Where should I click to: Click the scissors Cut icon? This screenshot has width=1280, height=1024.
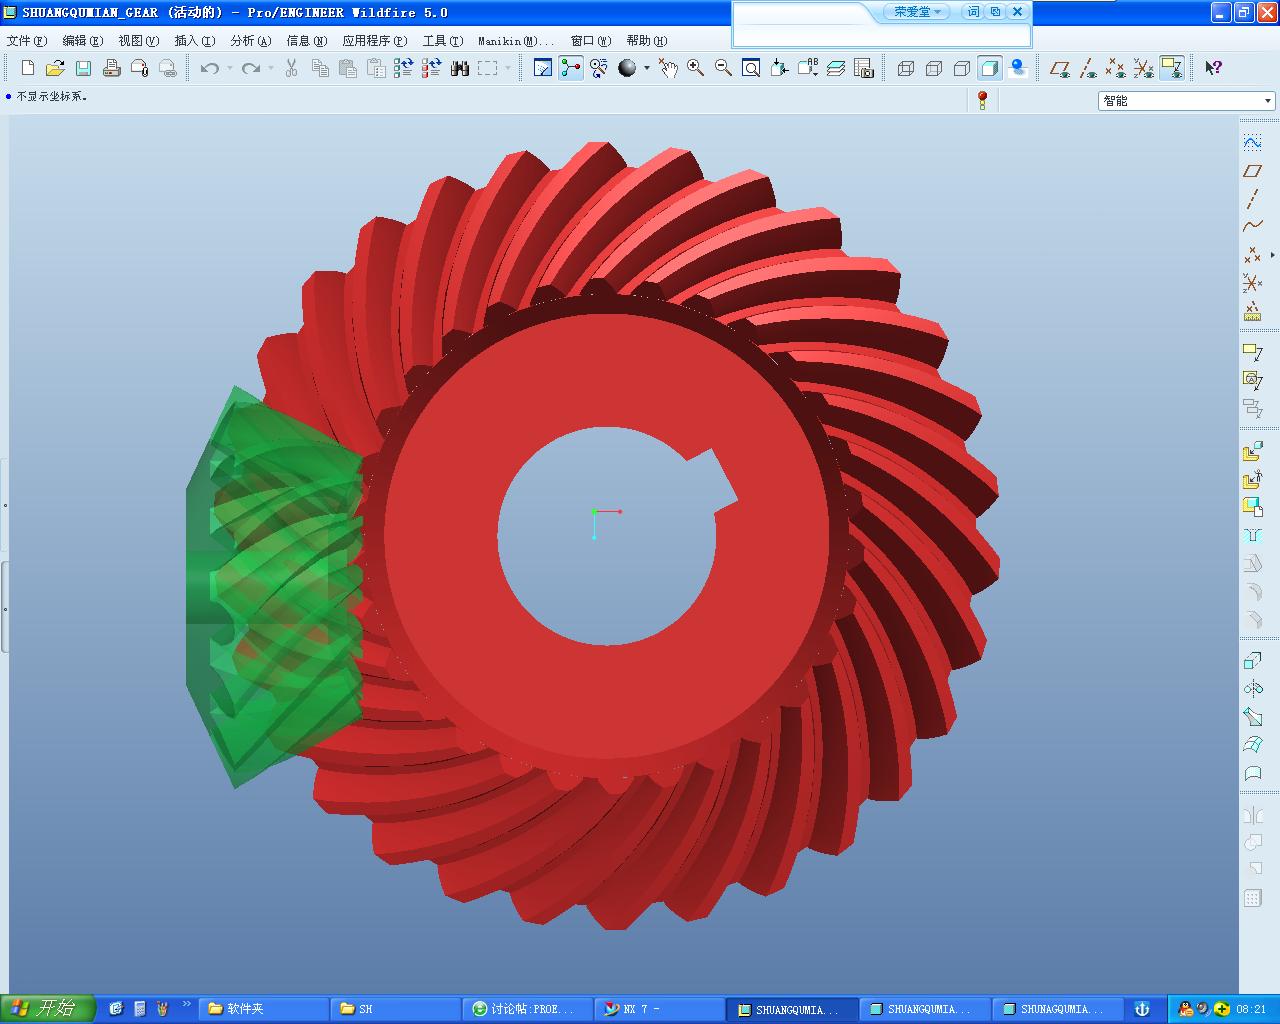(x=292, y=68)
